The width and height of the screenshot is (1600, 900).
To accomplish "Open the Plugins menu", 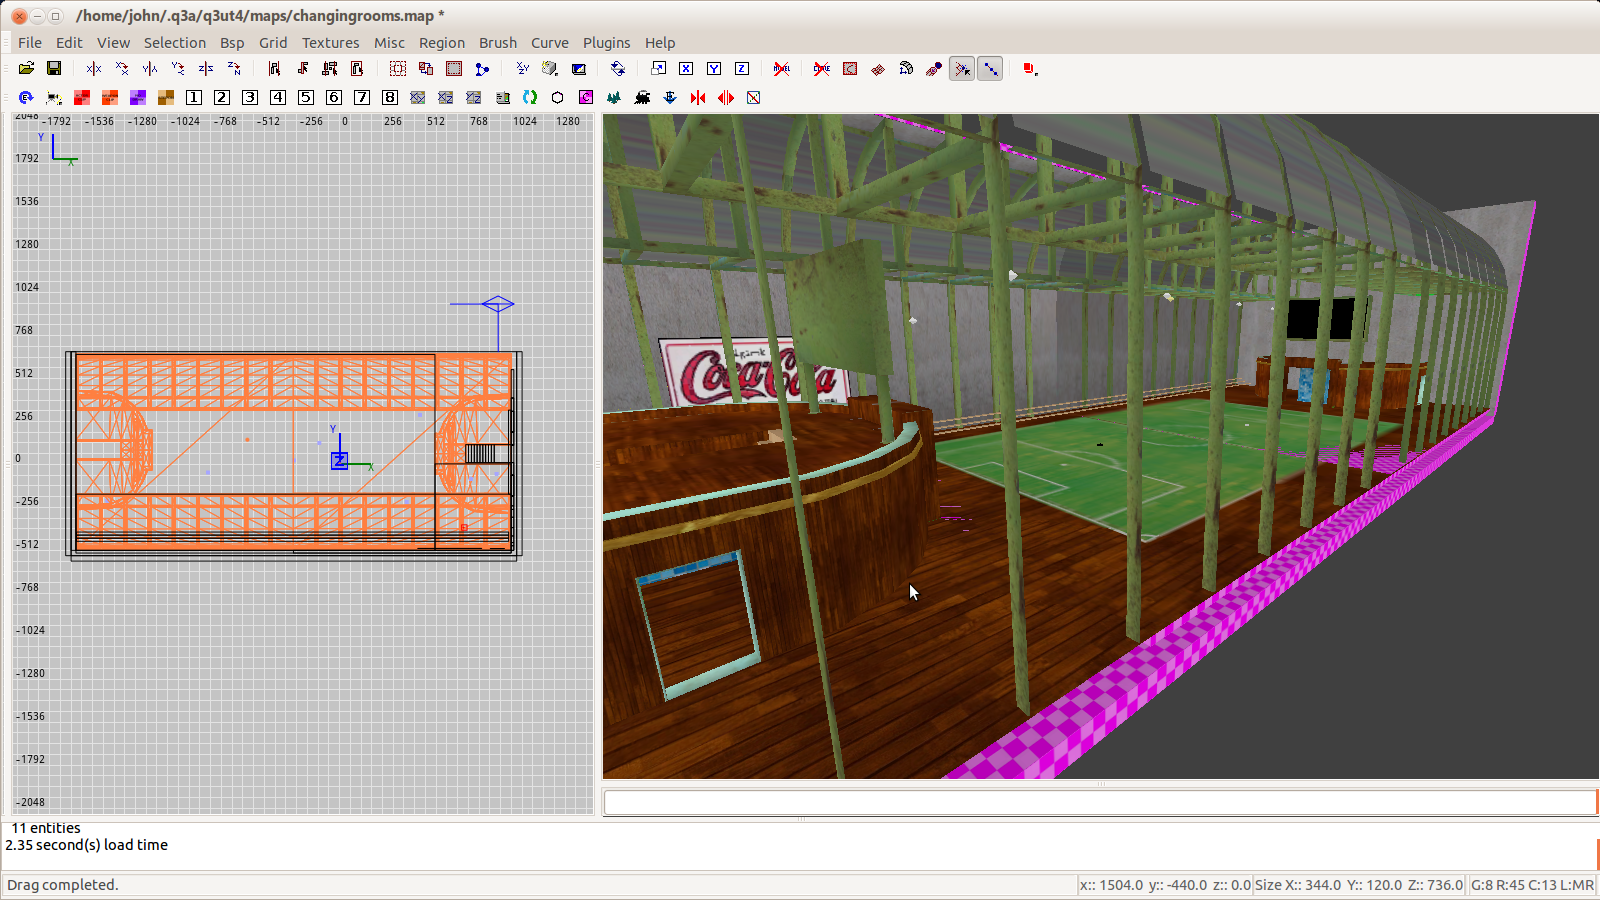I will (606, 43).
